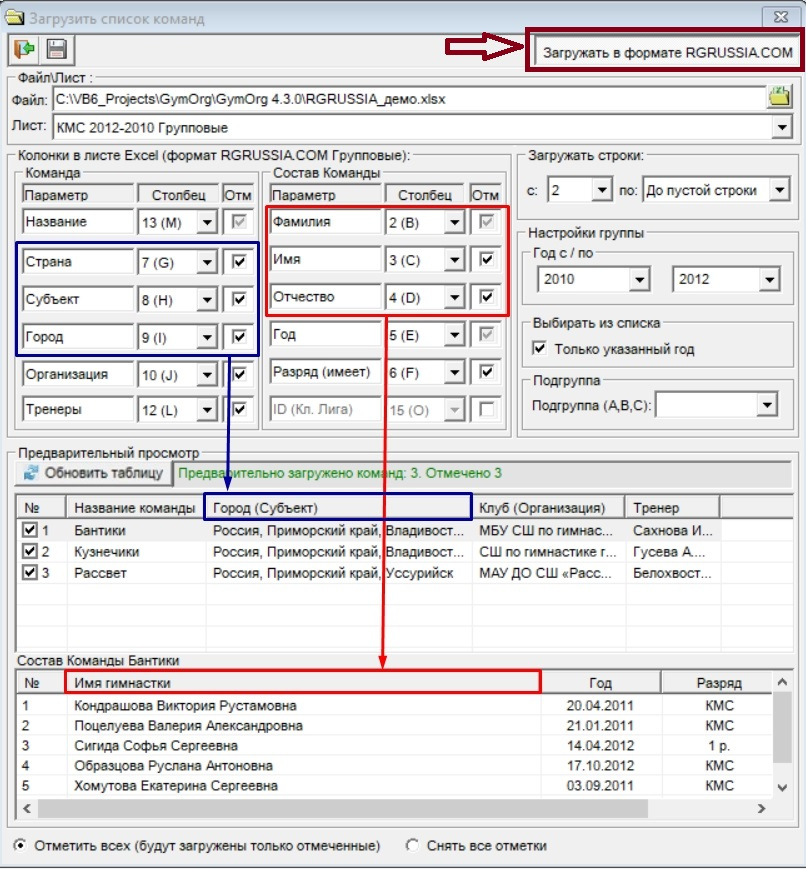The image size is (806, 869).
Task: Click Загружать в формате RGRUSSIA.COM button
Action: click(x=667, y=52)
